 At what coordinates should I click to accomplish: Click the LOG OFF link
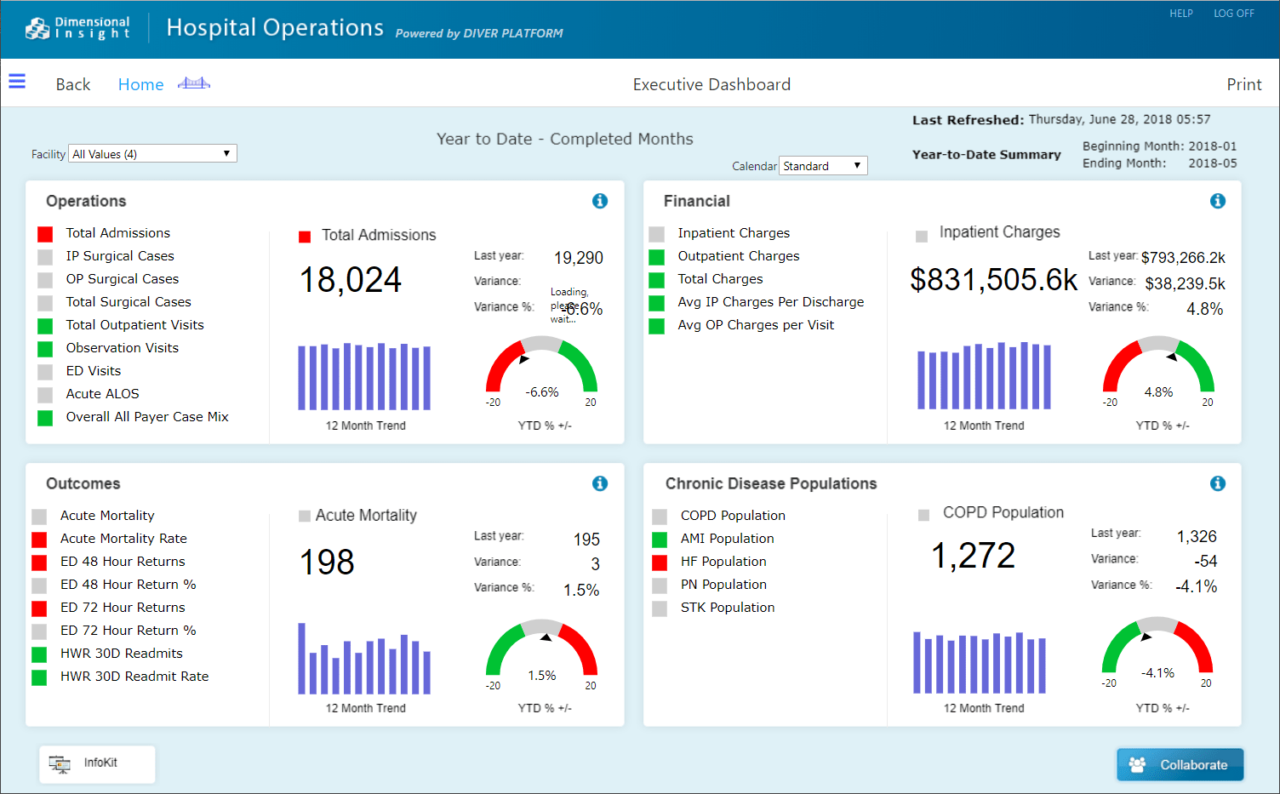tap(1233, 13)
